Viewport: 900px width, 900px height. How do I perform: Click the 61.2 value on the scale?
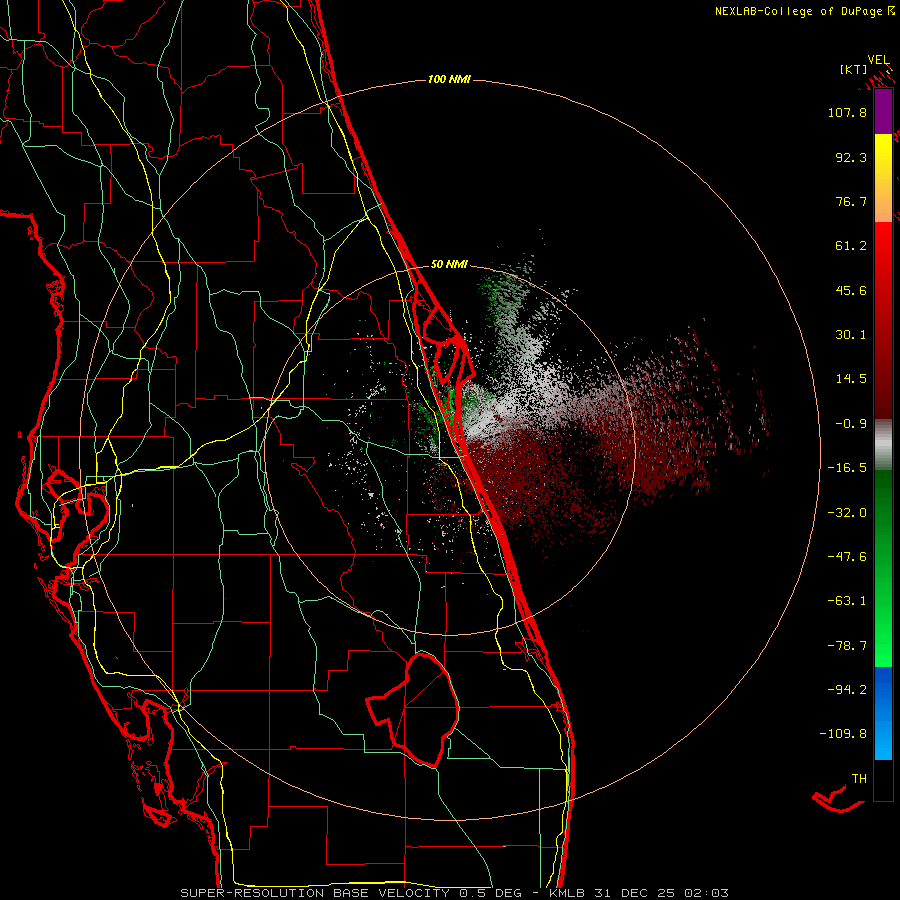(x=851, y=246)
